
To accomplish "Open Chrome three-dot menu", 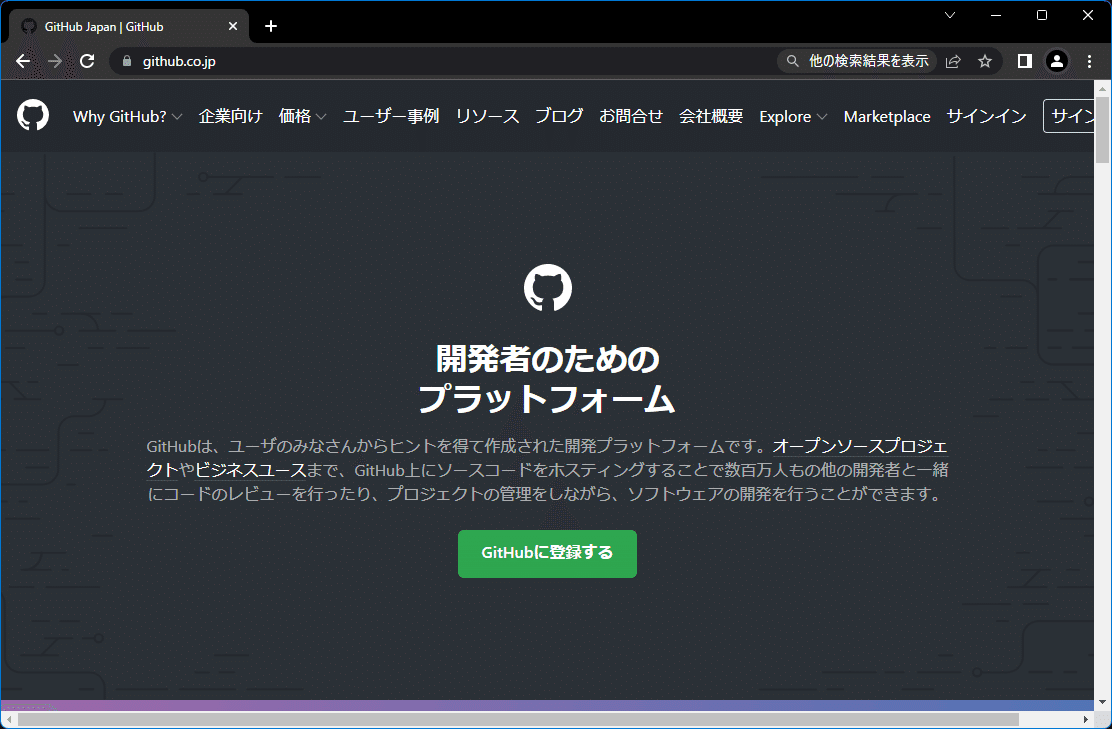I will point(1089,61).
